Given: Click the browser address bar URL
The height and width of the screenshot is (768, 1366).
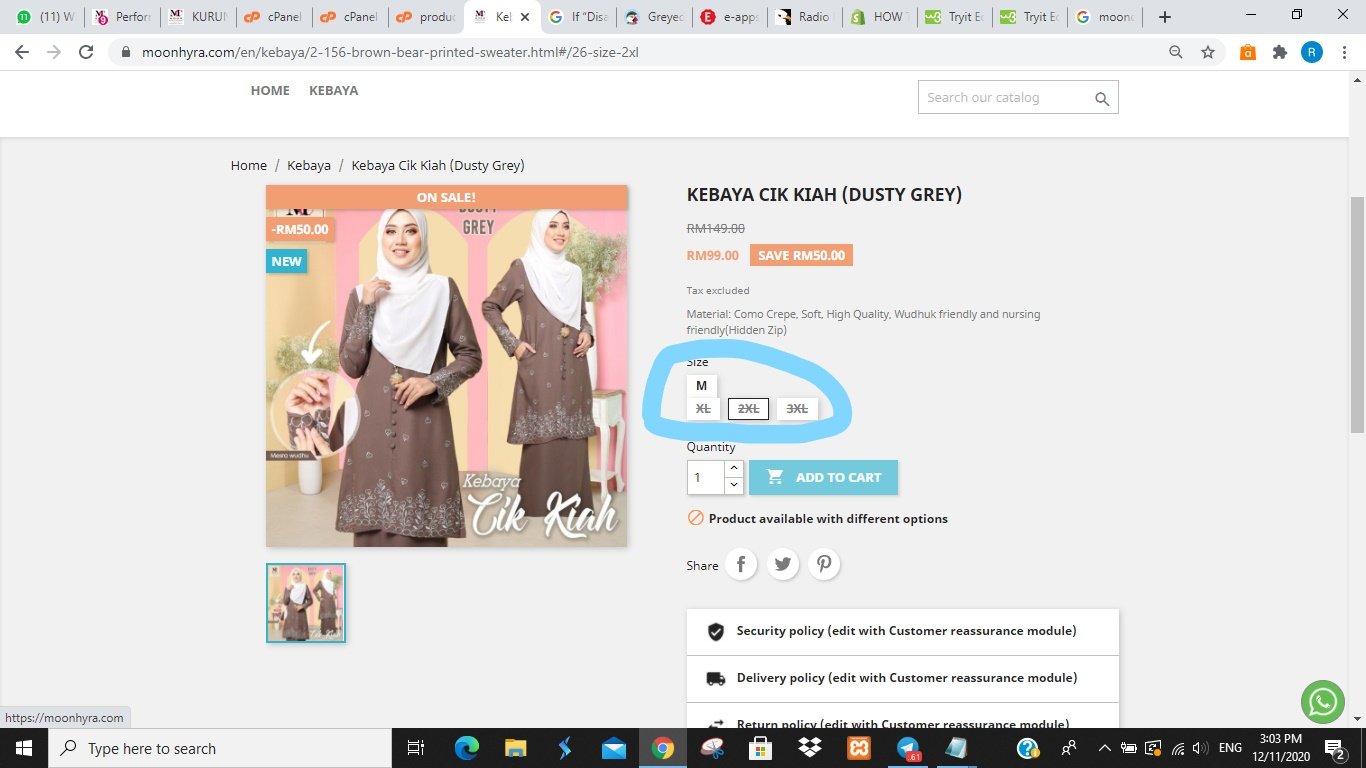Looking at the screenshot, I should point(388,52).
